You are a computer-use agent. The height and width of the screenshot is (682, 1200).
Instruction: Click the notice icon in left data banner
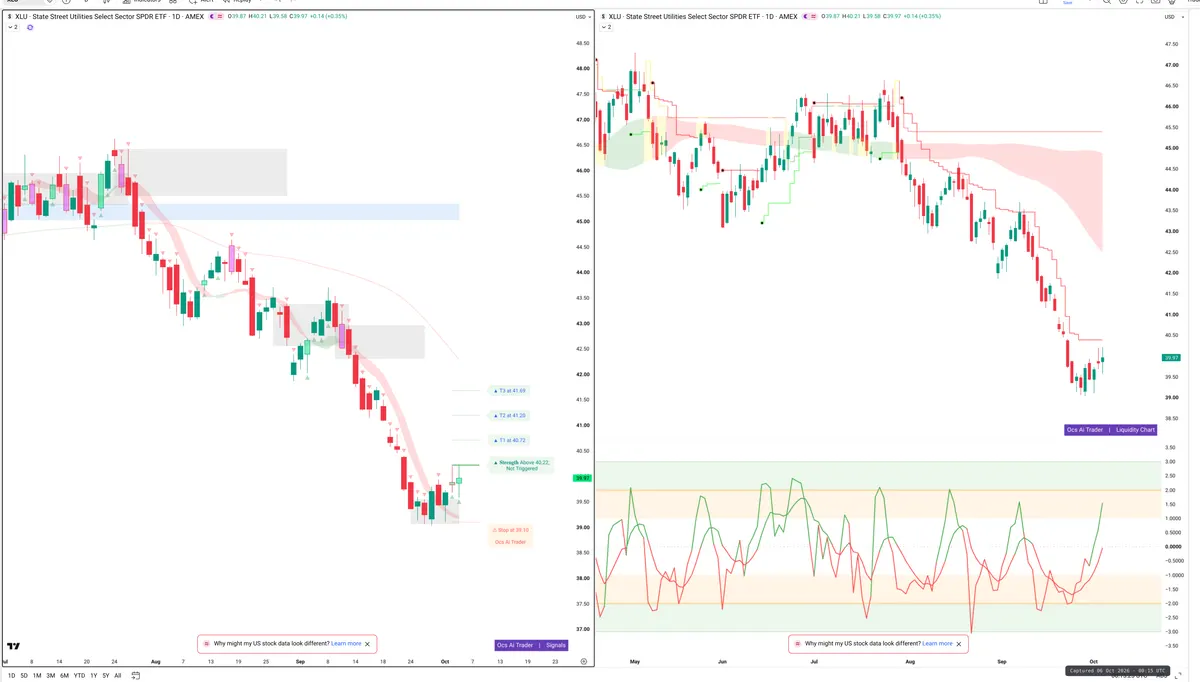click(x=207, y=644)
